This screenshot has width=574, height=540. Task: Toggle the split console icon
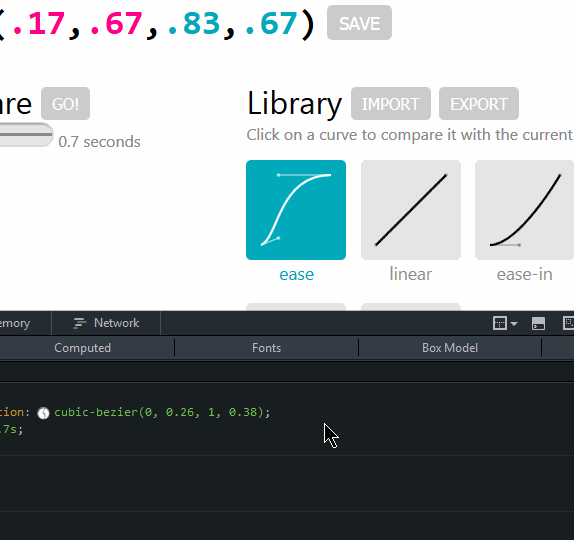[x=538, y=324]
